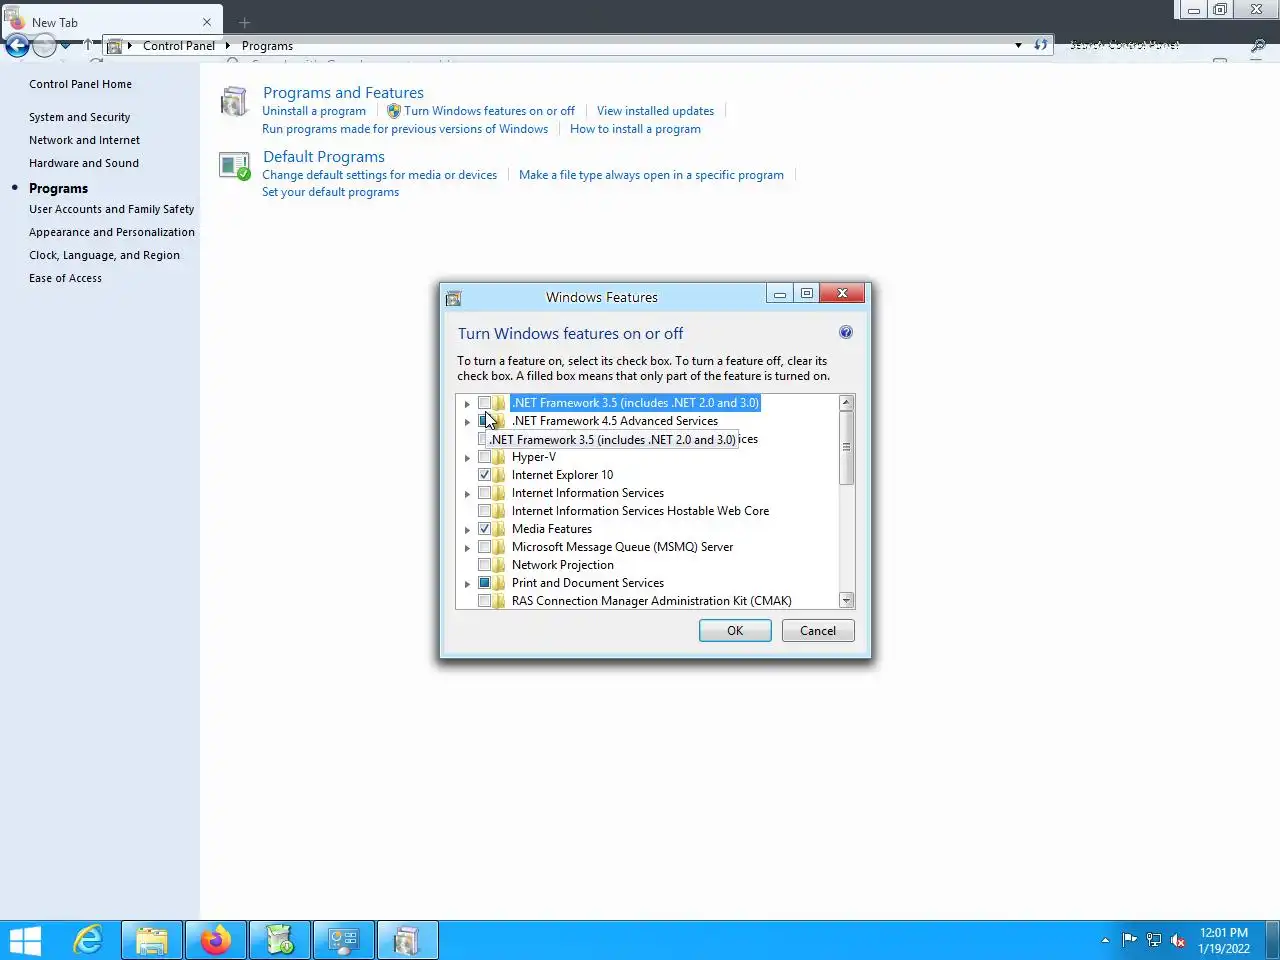Click the Control Panel address bar icon
The width and height of the screenshot is (1280, 960).
[115, 46]
